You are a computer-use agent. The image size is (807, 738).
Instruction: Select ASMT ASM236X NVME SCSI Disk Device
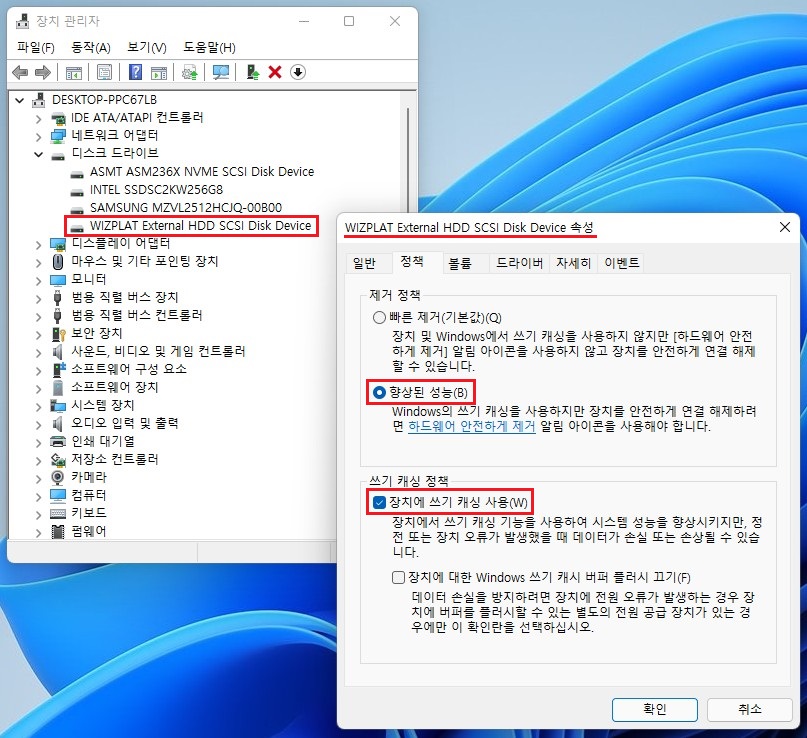(202, 172)
